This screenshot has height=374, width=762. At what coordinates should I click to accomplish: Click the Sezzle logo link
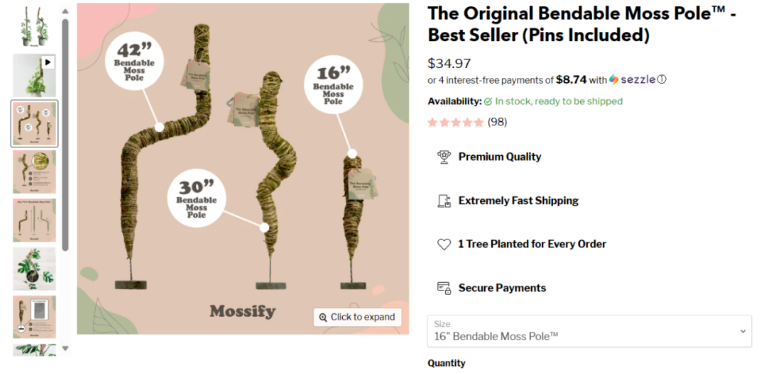click(x=632, y=80)
